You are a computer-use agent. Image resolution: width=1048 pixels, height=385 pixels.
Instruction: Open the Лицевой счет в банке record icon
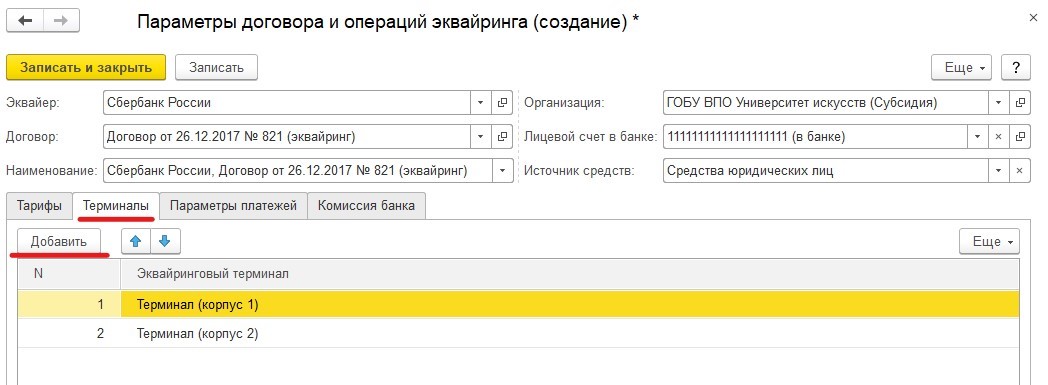pyautogui.click(x=1019, y=137)
